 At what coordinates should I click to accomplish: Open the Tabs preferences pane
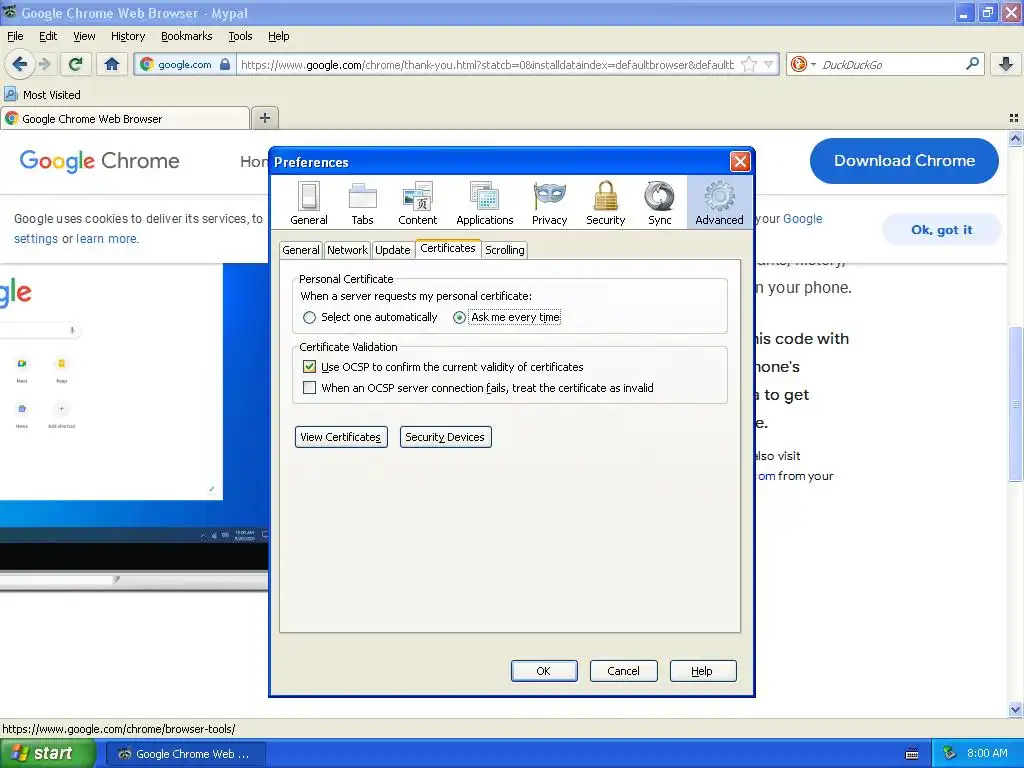pyautogui.click(x=362, y=203)
